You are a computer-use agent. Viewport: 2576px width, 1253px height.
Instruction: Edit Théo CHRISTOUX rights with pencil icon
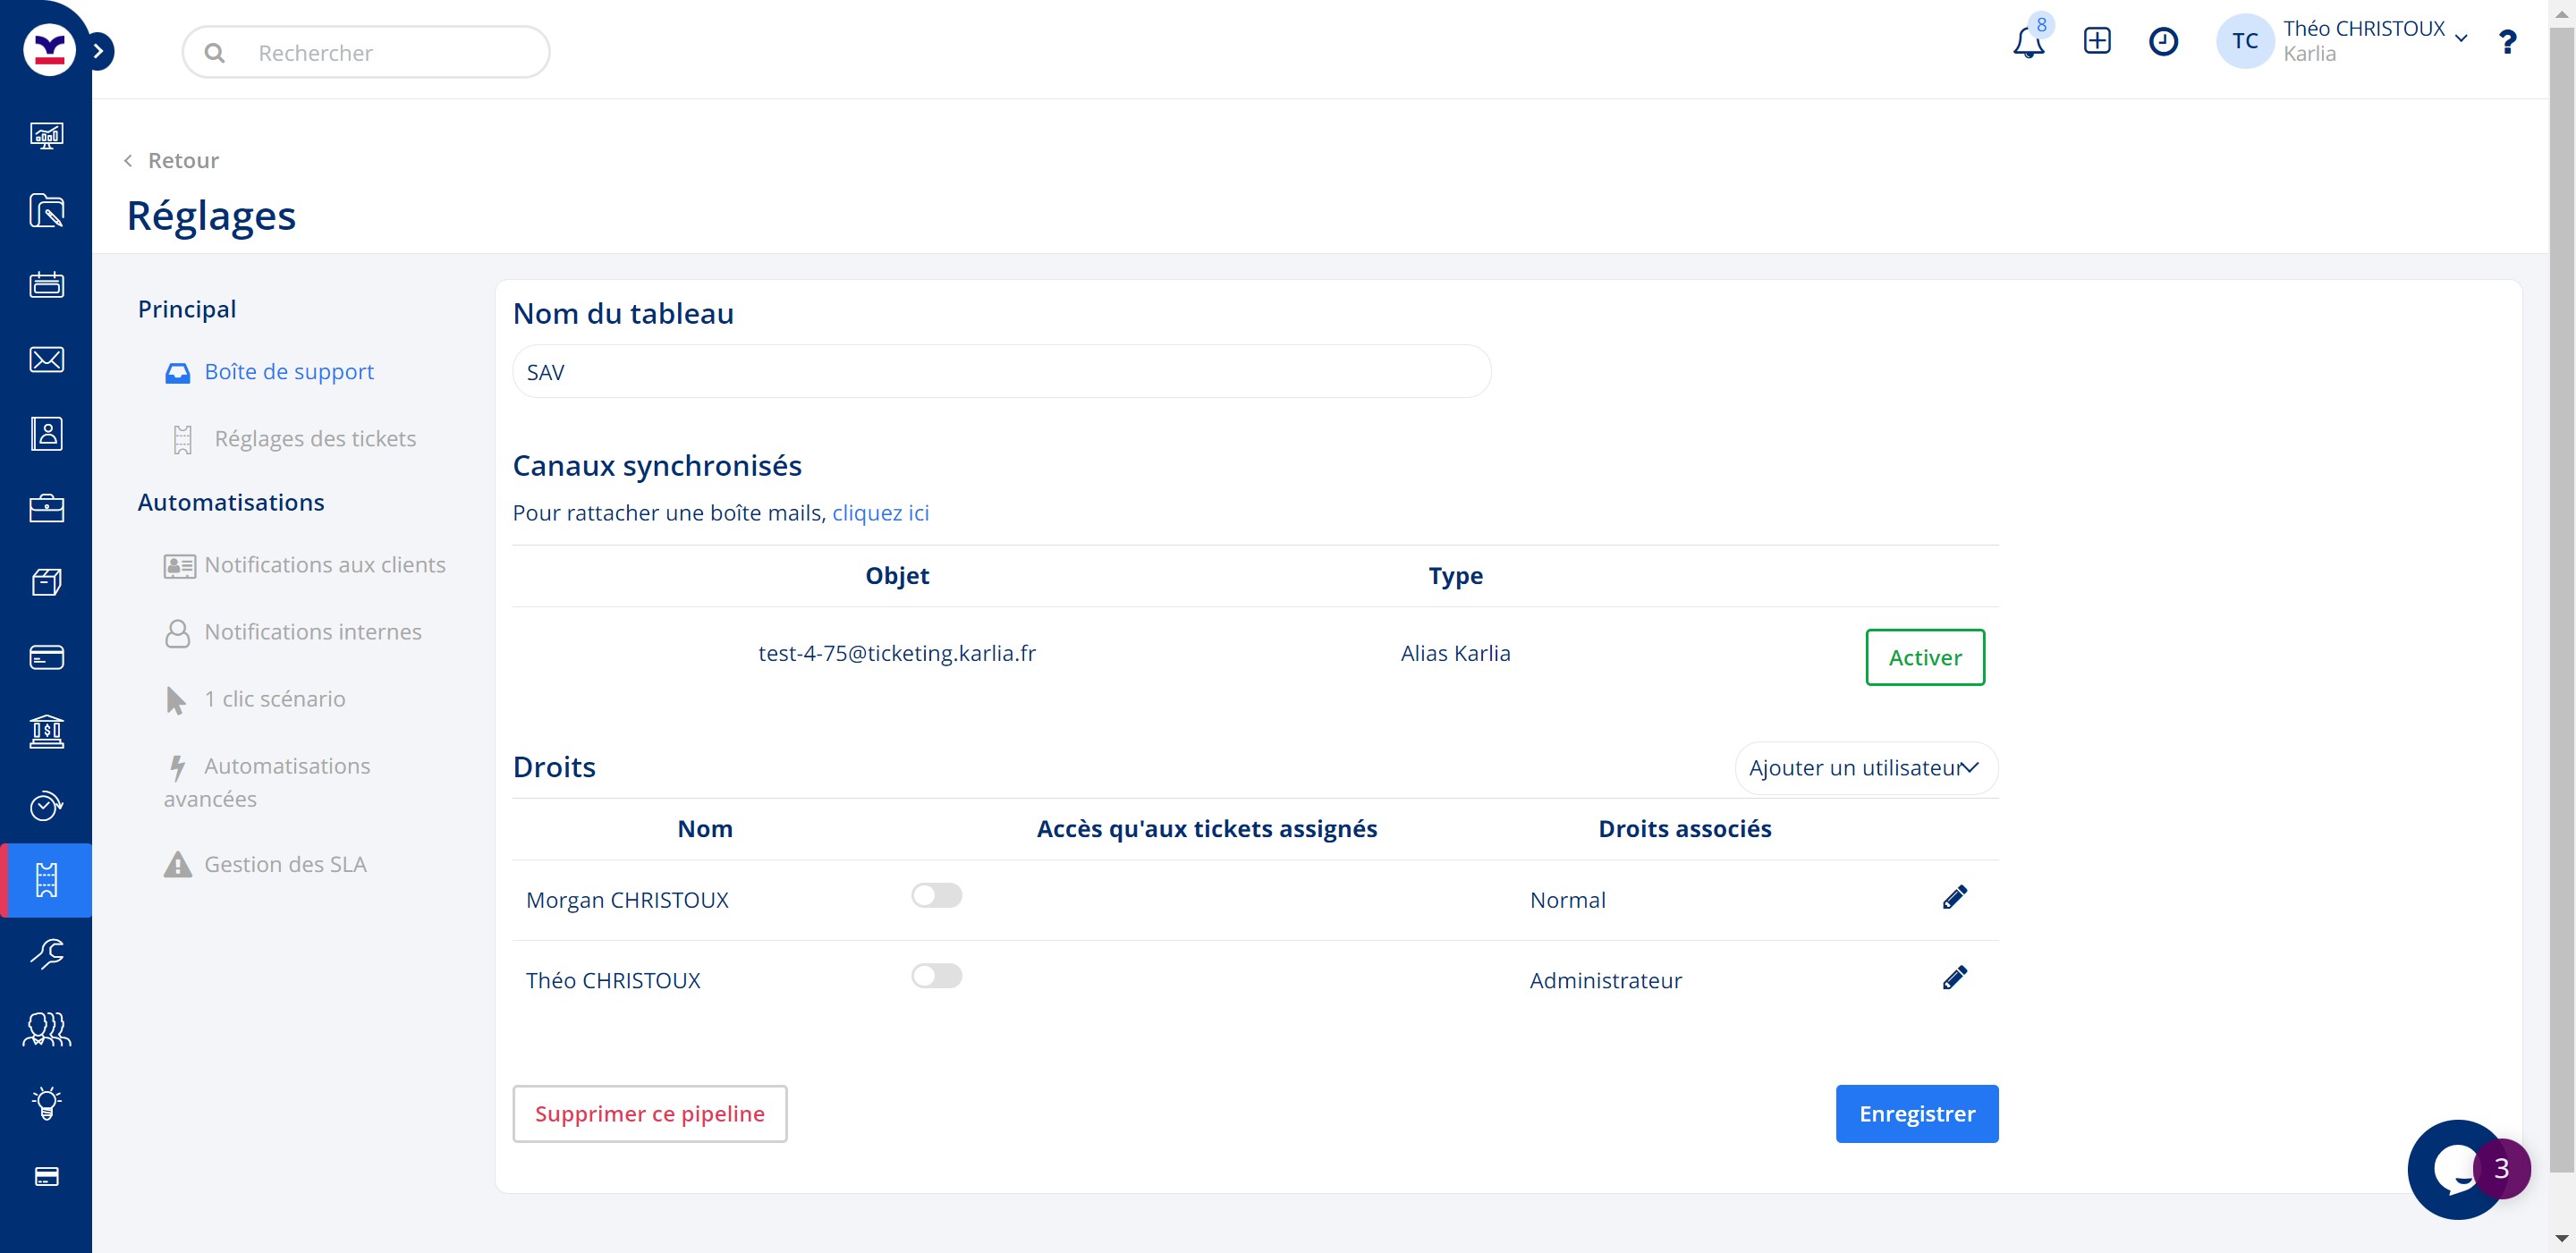(1954, 978)
